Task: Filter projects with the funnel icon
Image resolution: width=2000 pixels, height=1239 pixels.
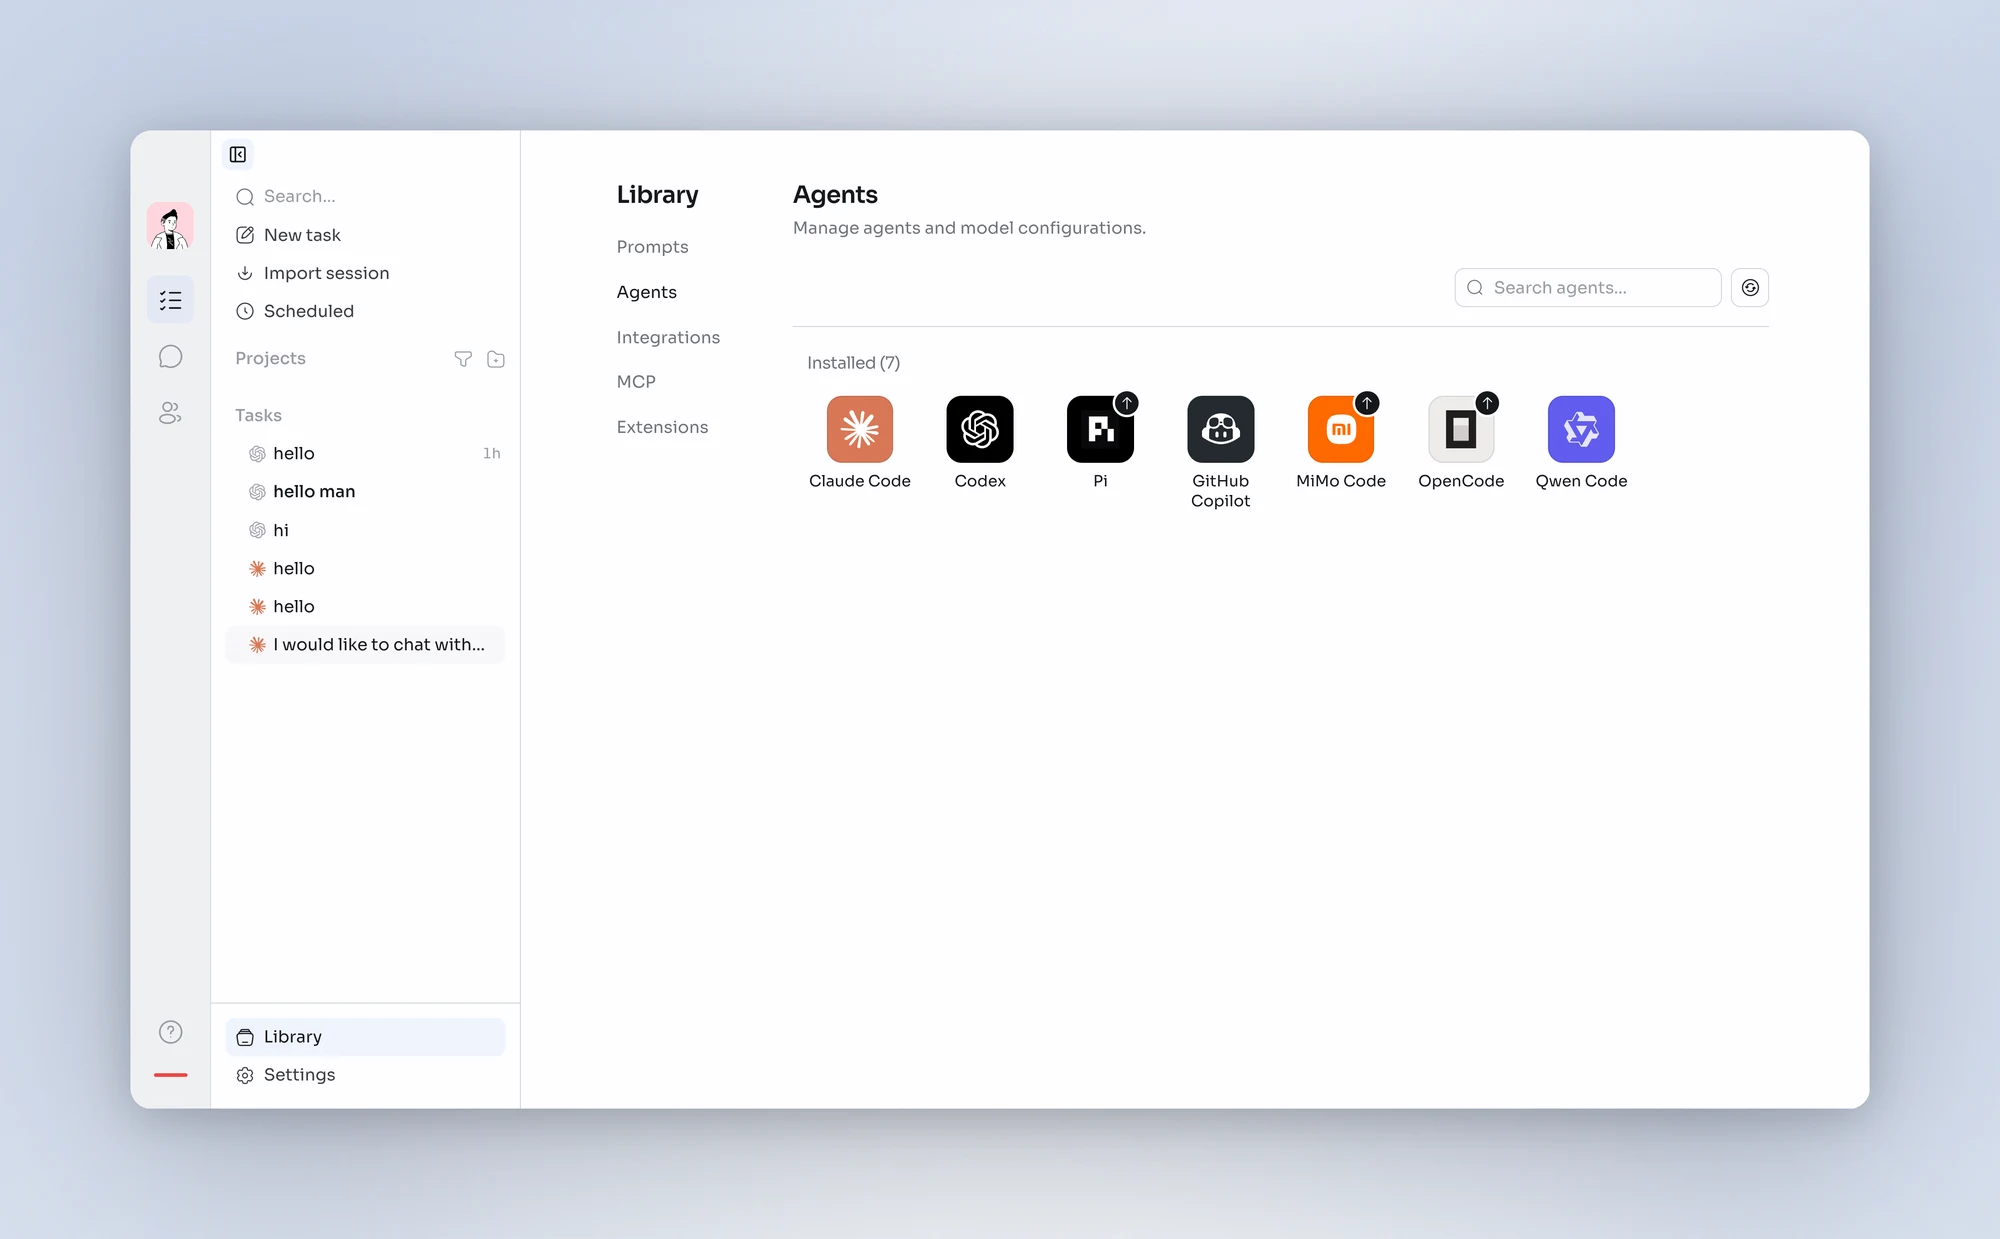Action: coord(463,359)
